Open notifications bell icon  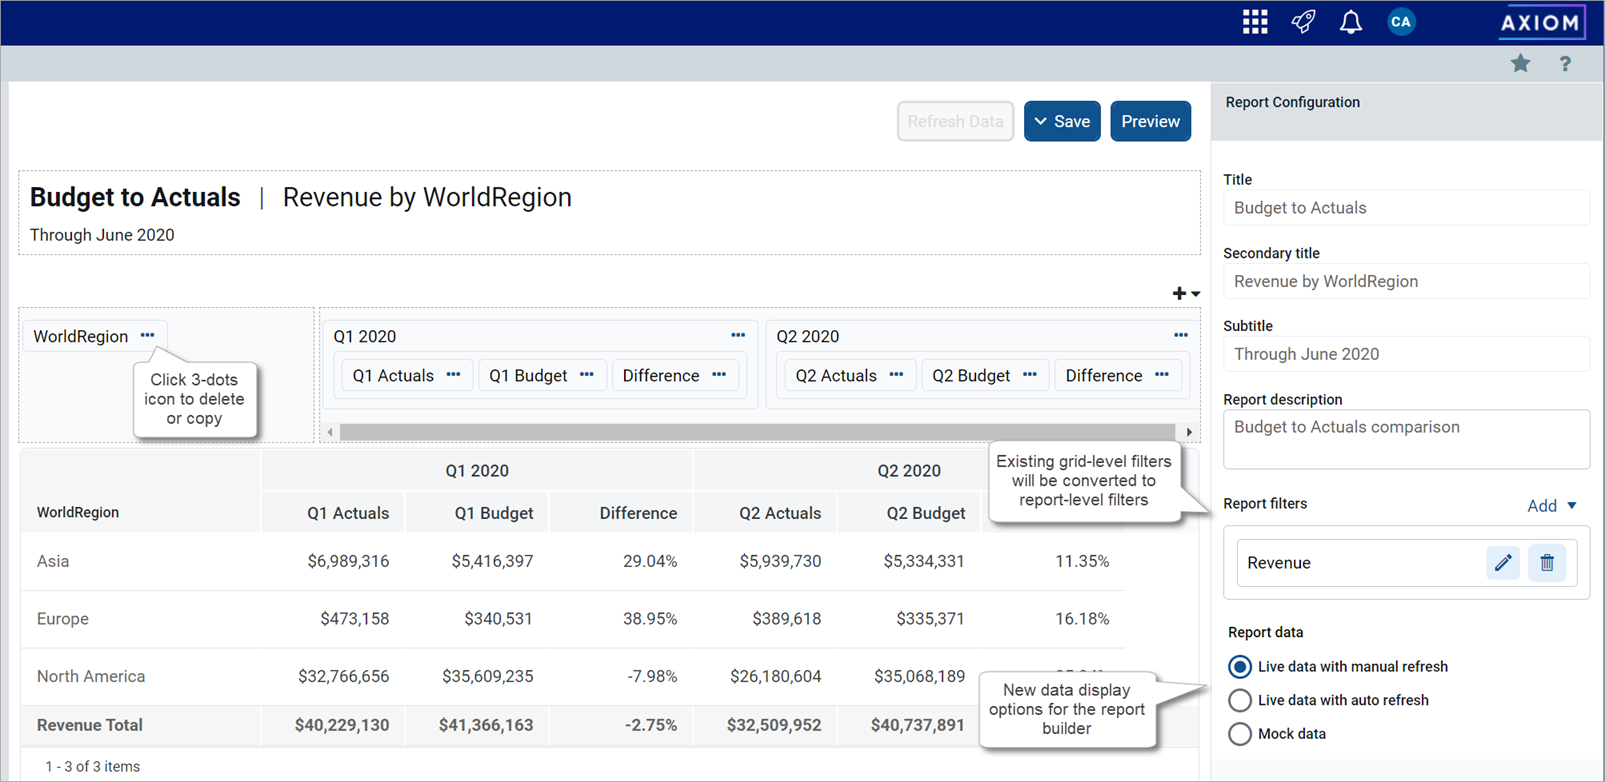point(1351,22)
